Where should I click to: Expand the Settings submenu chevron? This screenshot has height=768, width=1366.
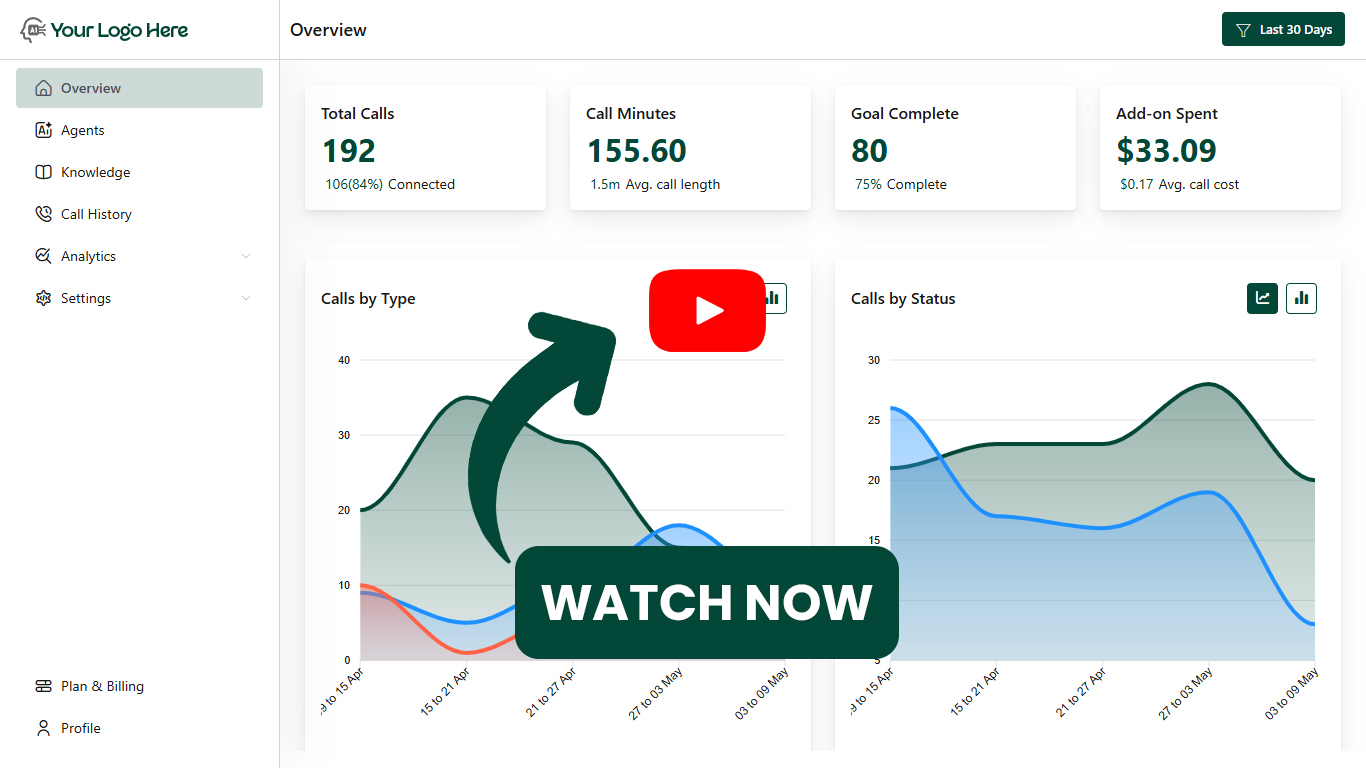pyautogui.click(x=246, y=298)
